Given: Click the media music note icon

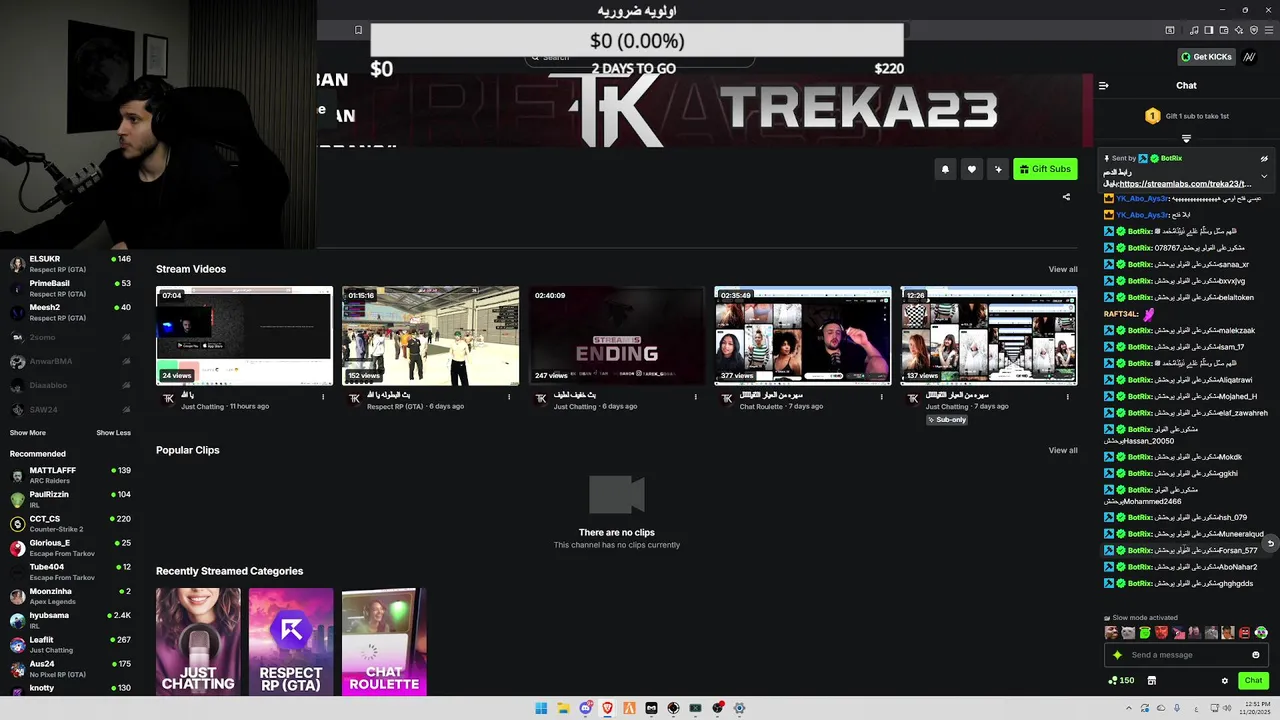Looking at the screenshot, I should pos(1194,30).
